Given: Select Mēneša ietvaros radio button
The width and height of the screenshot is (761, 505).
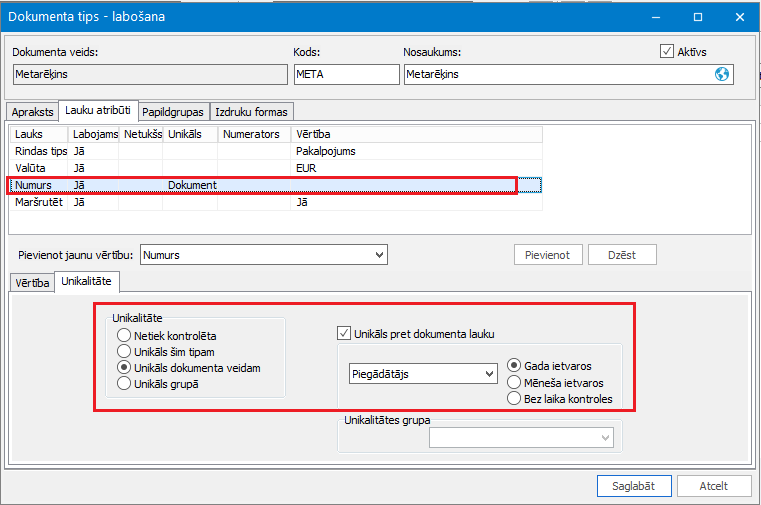Looking at the screenshot, I should tap(514, 382).
